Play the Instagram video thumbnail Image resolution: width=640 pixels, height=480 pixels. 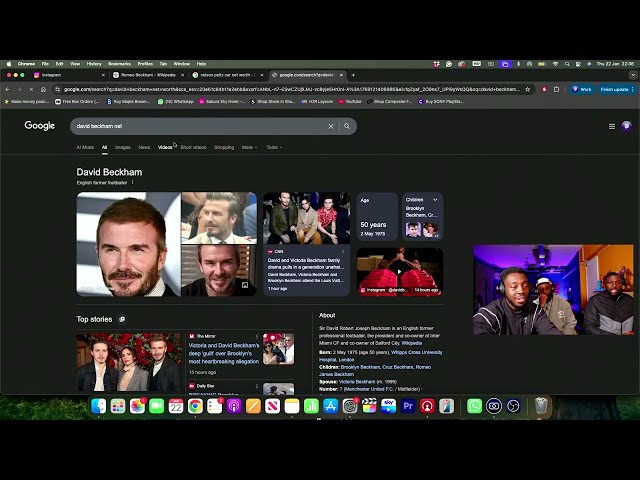tap(400, 271)
